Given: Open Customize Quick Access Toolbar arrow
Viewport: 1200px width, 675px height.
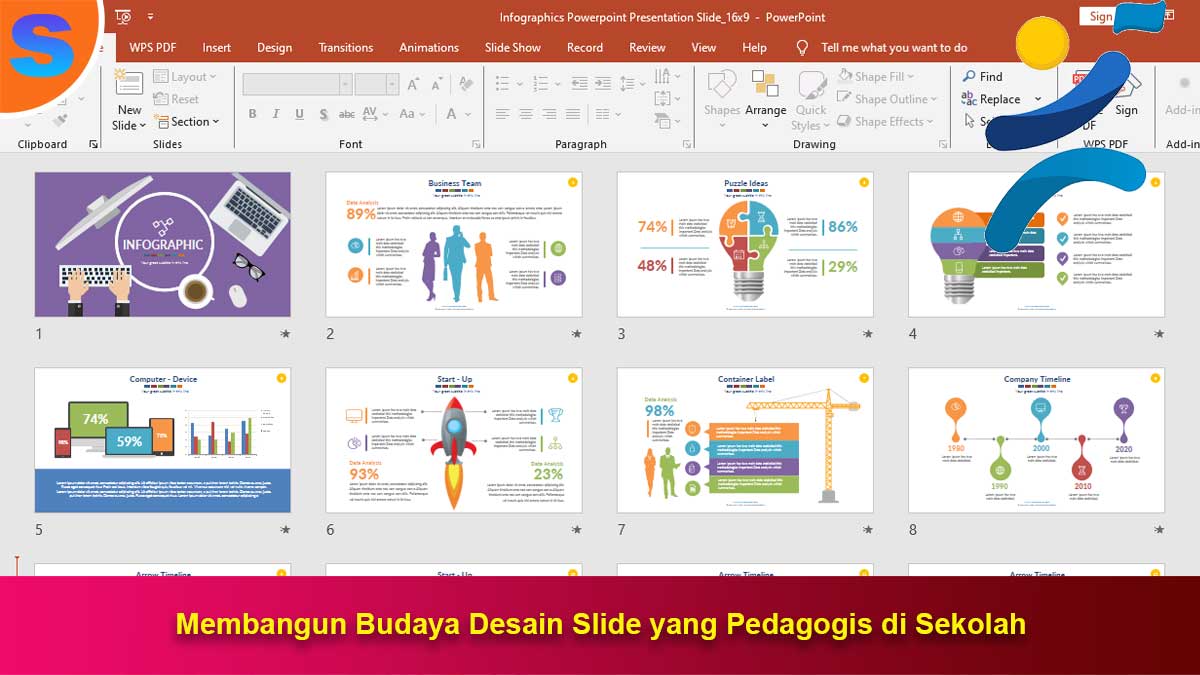Looking at the screenshot, I should (150, 17).
